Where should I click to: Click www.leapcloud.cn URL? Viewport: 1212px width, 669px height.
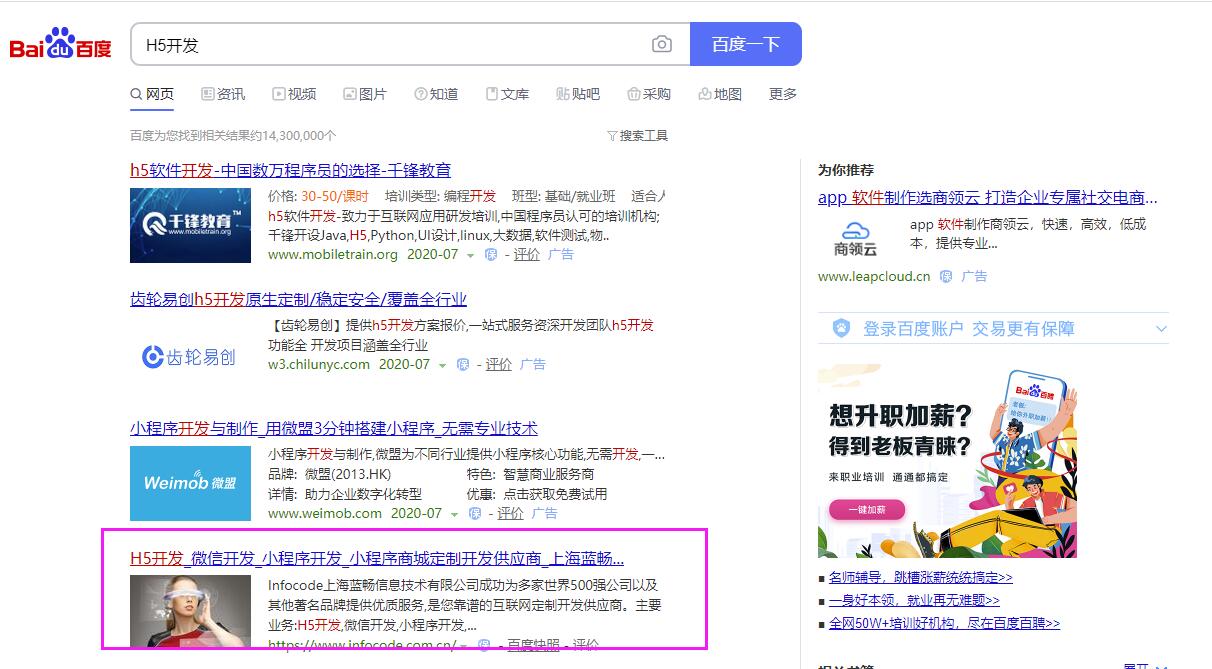(874, 276)
